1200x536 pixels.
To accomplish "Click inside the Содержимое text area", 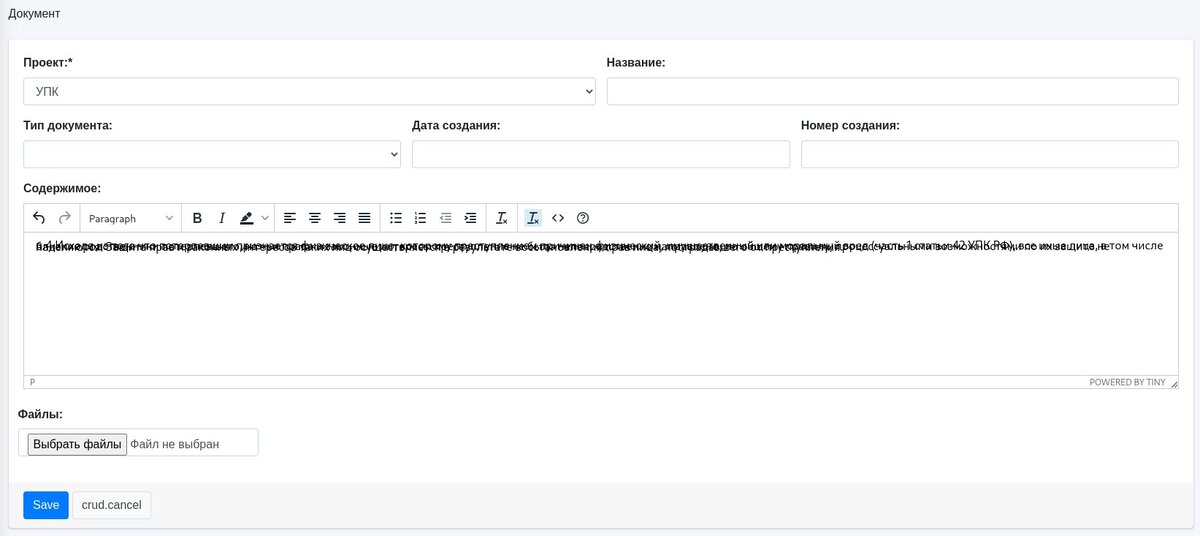I will tap(601, 304).
